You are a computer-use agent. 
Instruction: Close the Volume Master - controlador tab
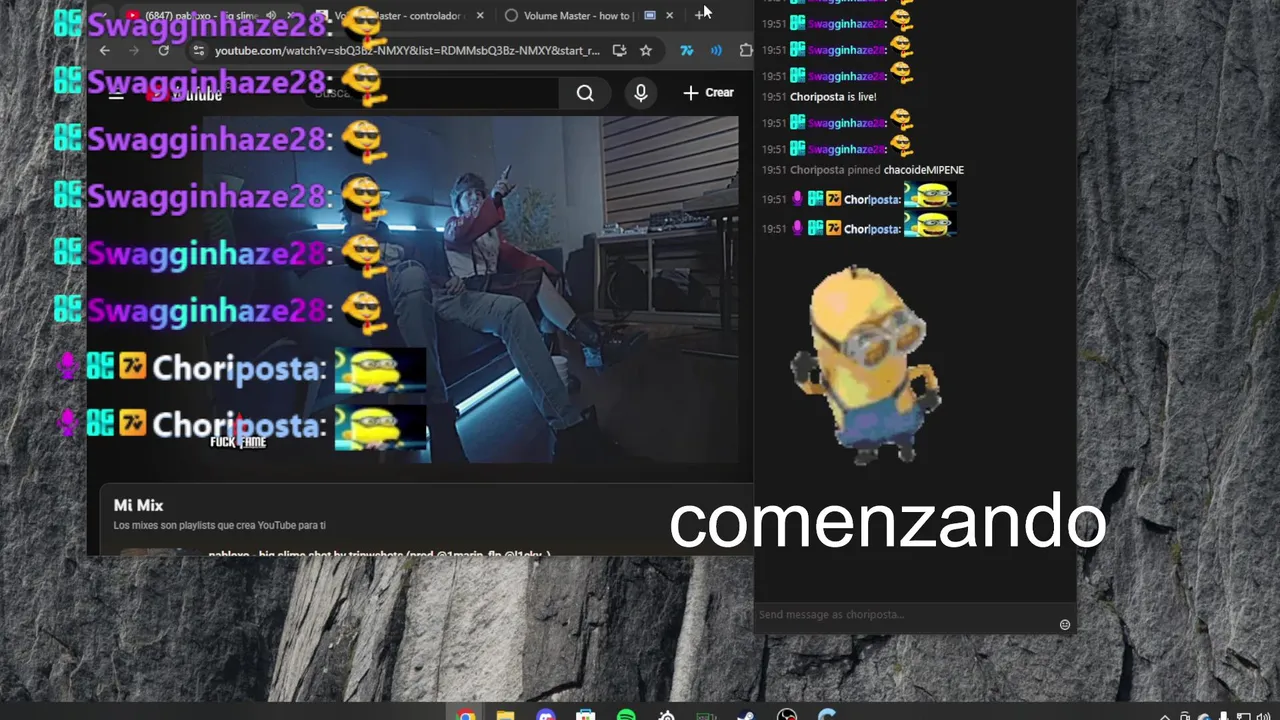(x=480, y=15)
